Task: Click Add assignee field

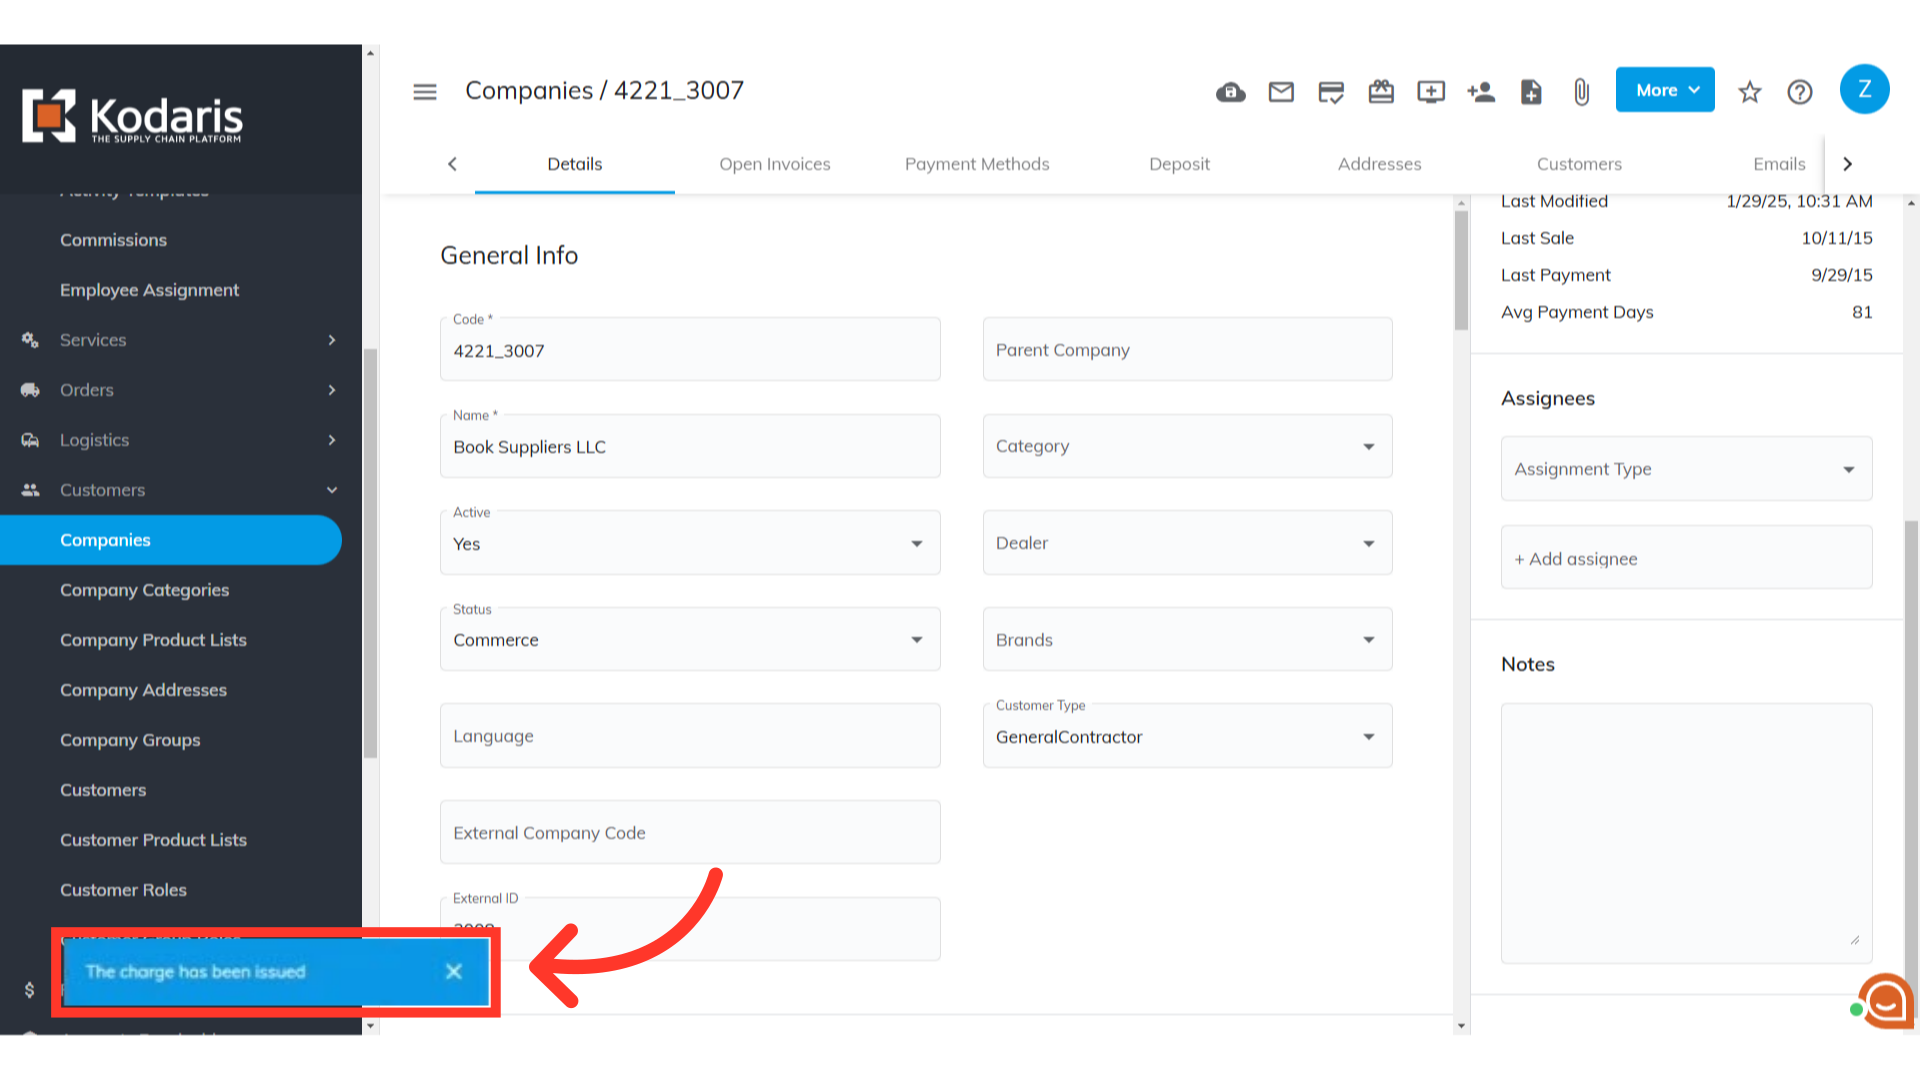Action: pos(1686,559)
